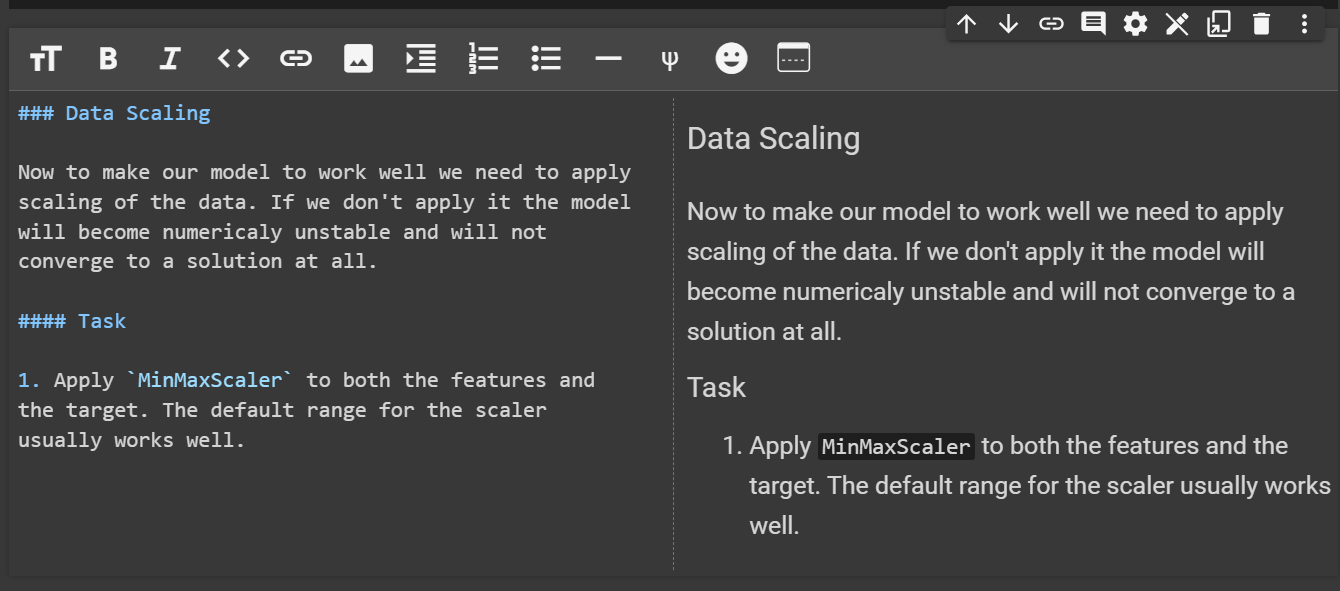This screenshot has width=1340, height=591.
Task: Click `MinMaxScaler` in the markdown source
Action: coord(210,380)
